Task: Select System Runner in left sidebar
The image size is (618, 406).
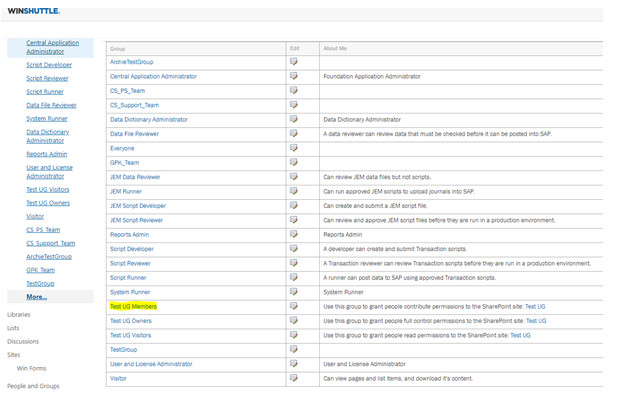Action: click(x=47, y=118)
